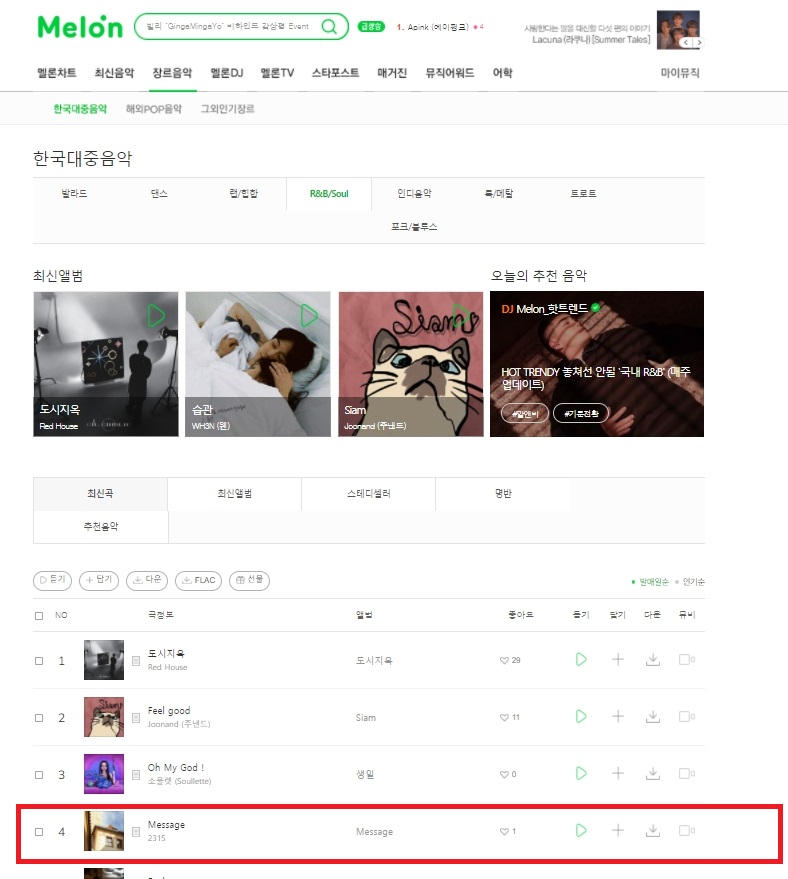
Task: Click the search magnifier icon
Action: (329, 26)
